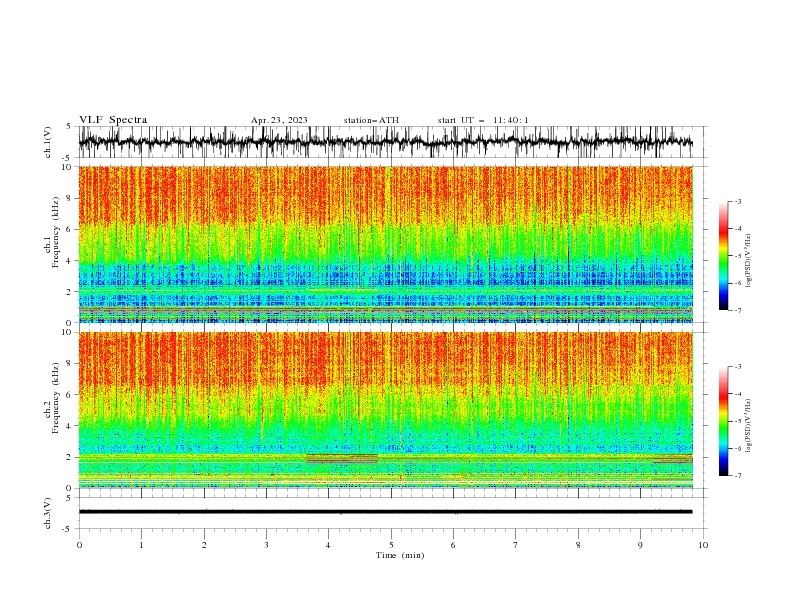Click the 'start UT = 11:40:1' text
792x612 pixels.
click(483, 120)
